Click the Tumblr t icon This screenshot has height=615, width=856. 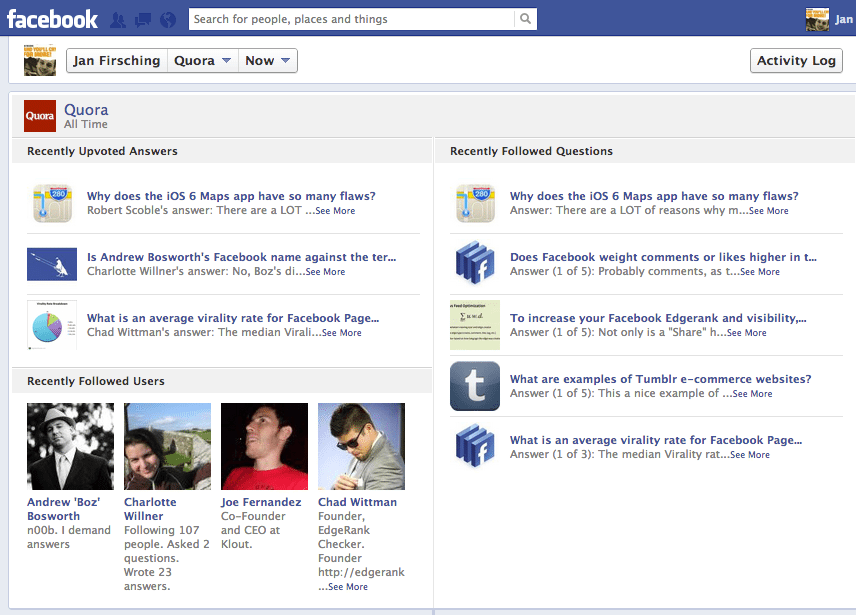coord(475,386)
